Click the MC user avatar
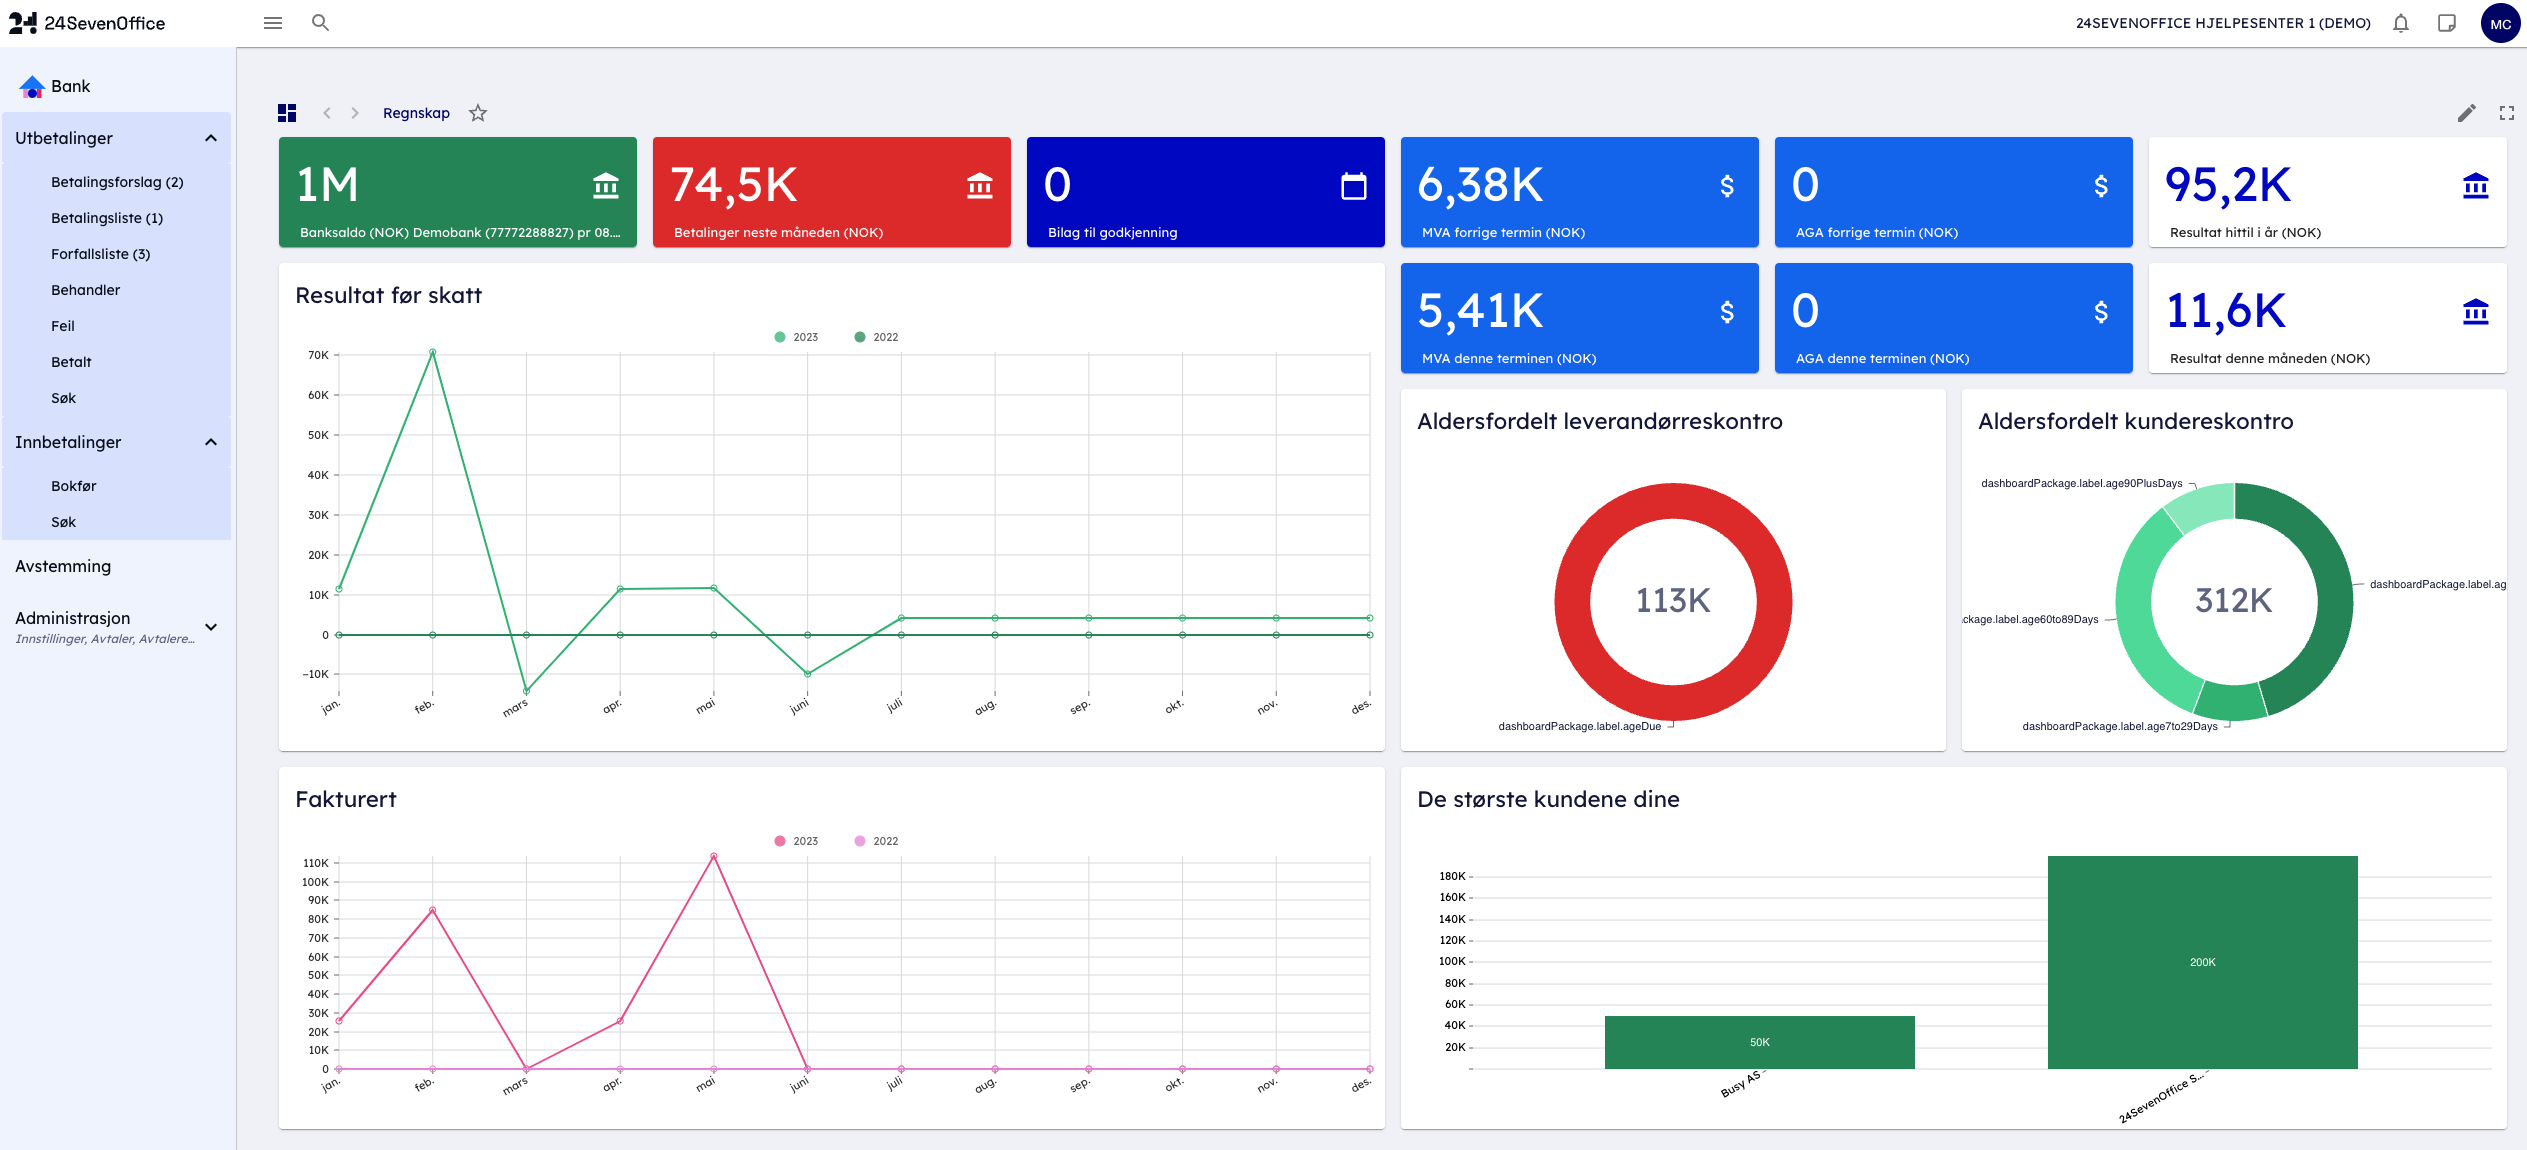Screen dimensions: 2527x1150 2499,24
